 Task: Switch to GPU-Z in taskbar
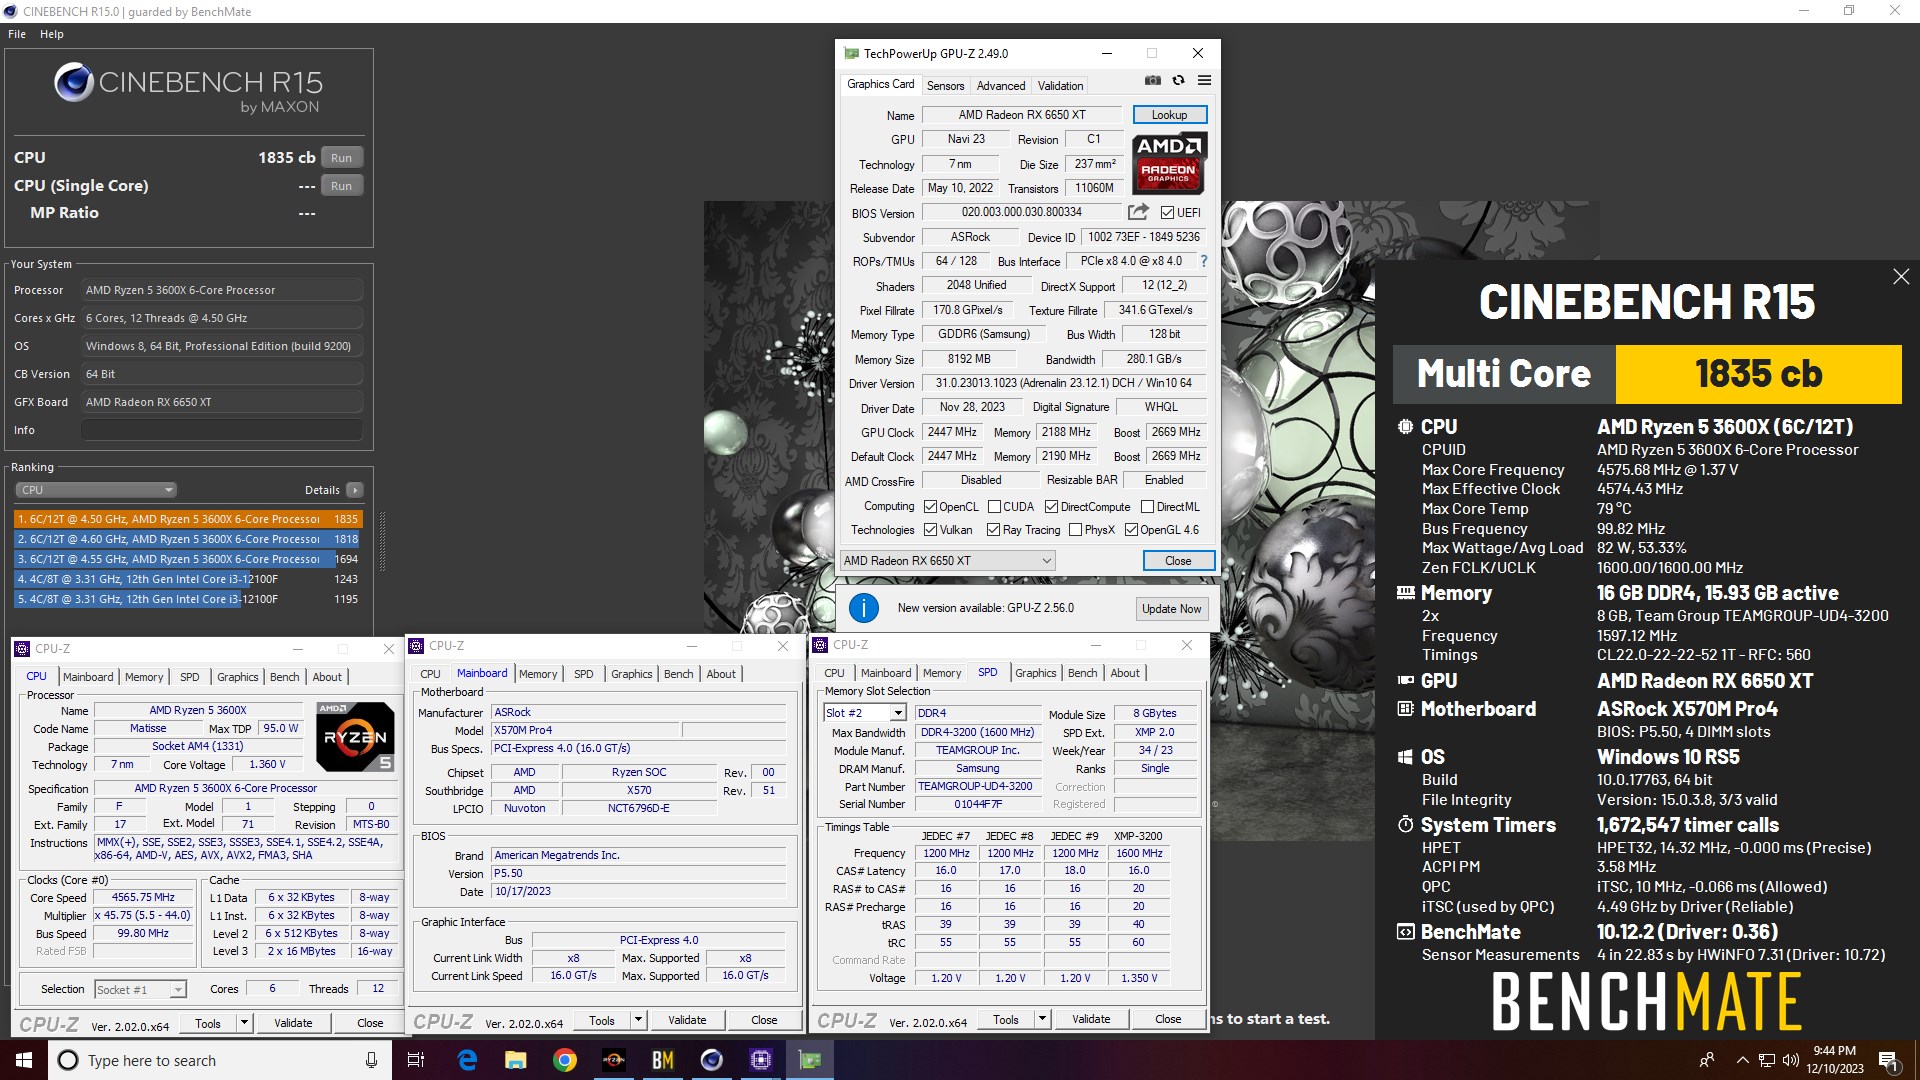coord(810,1060)
